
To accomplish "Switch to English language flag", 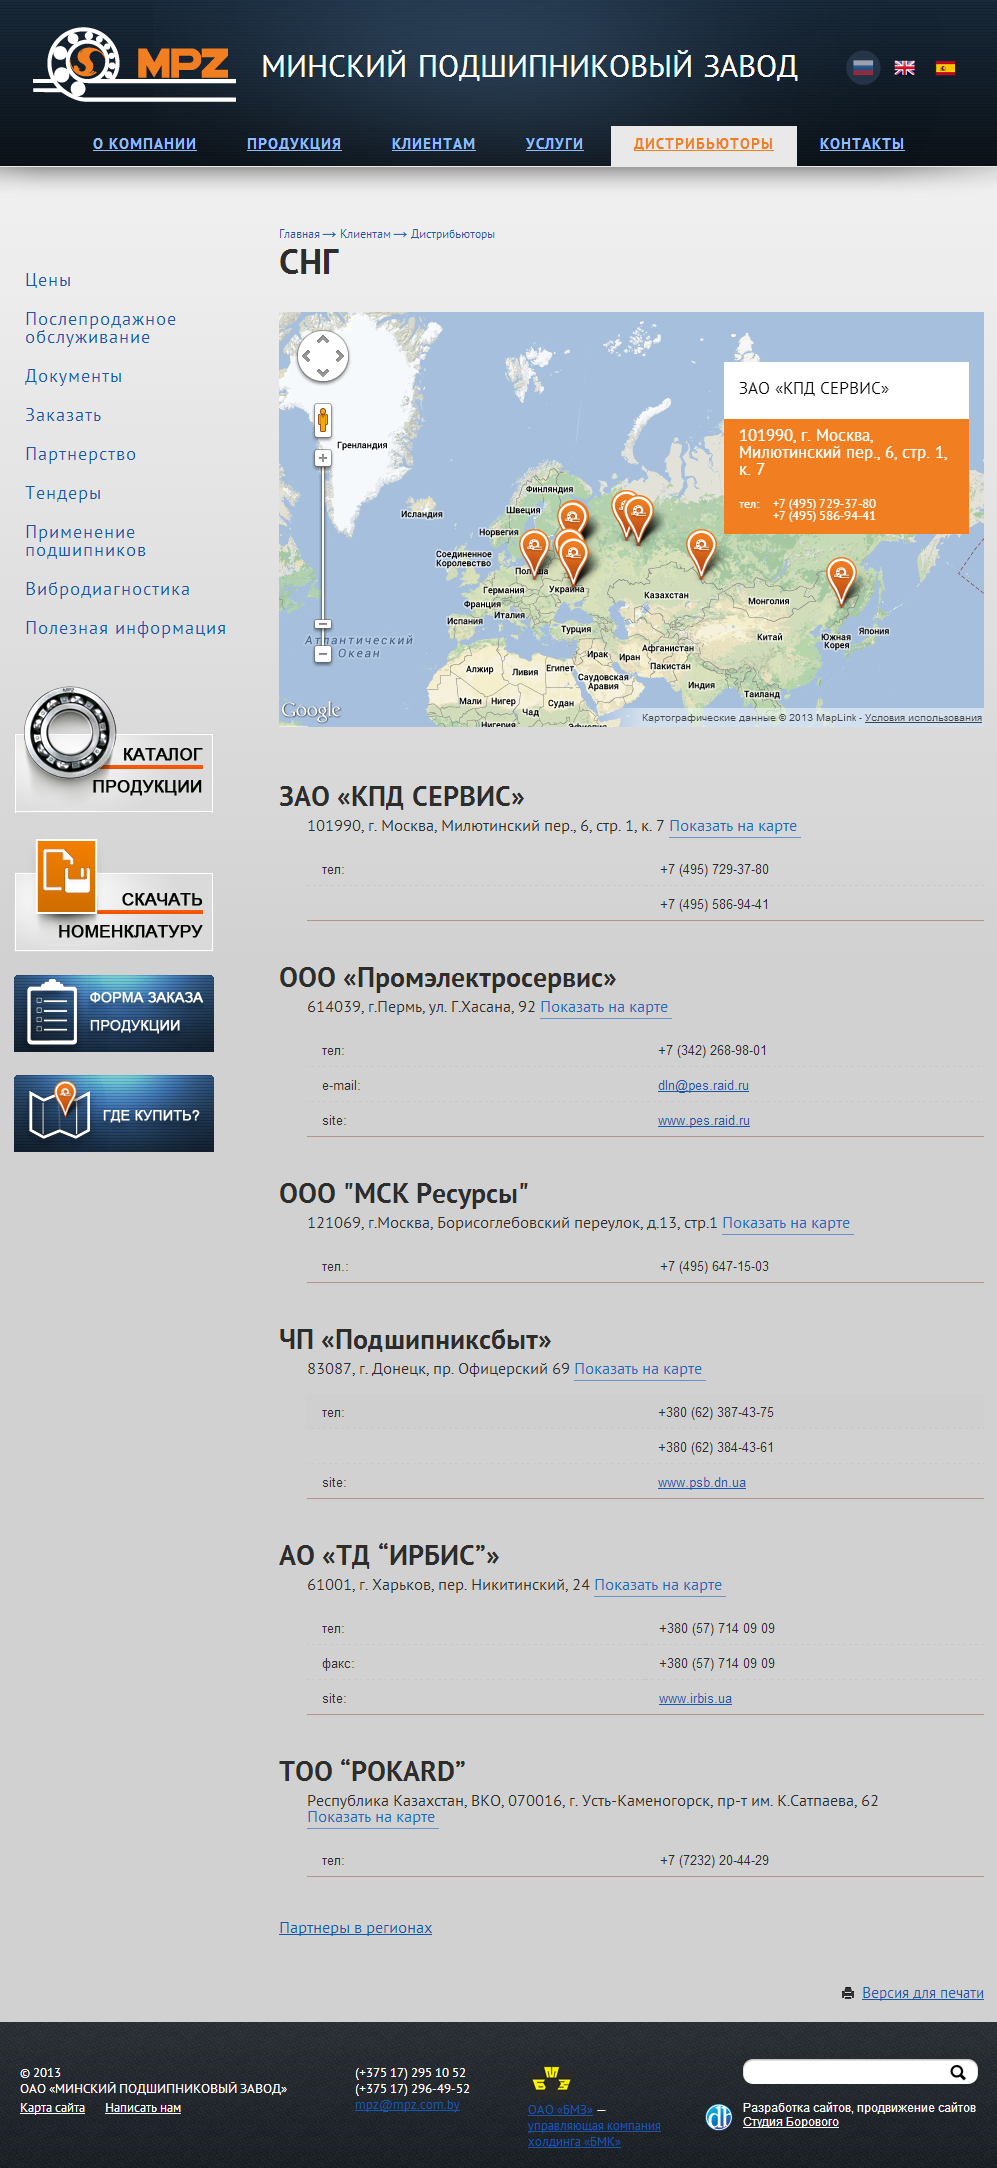I will (x=904, y=68).
